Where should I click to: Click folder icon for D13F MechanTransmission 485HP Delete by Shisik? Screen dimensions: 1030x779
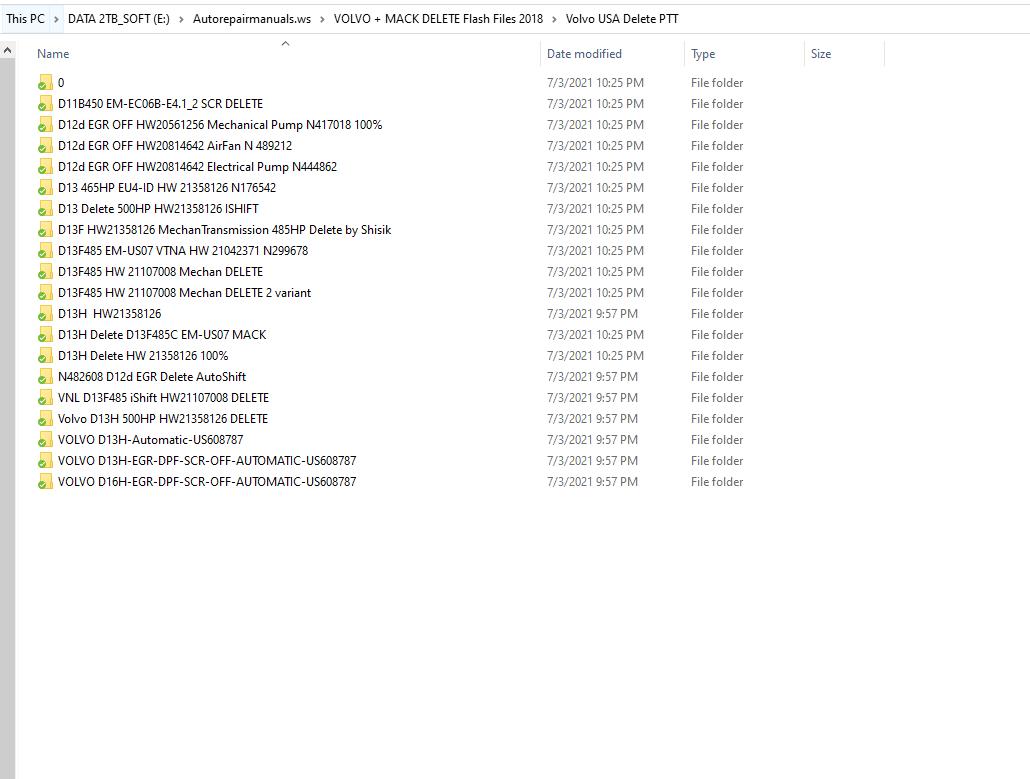pyautogui.click(x=45, y=230)
